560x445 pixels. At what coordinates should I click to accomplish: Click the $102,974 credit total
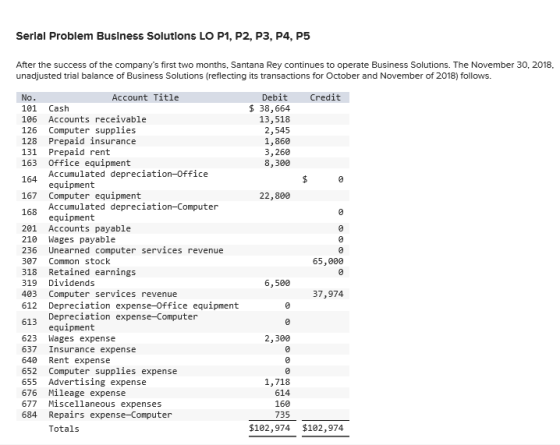click(323, 428)
